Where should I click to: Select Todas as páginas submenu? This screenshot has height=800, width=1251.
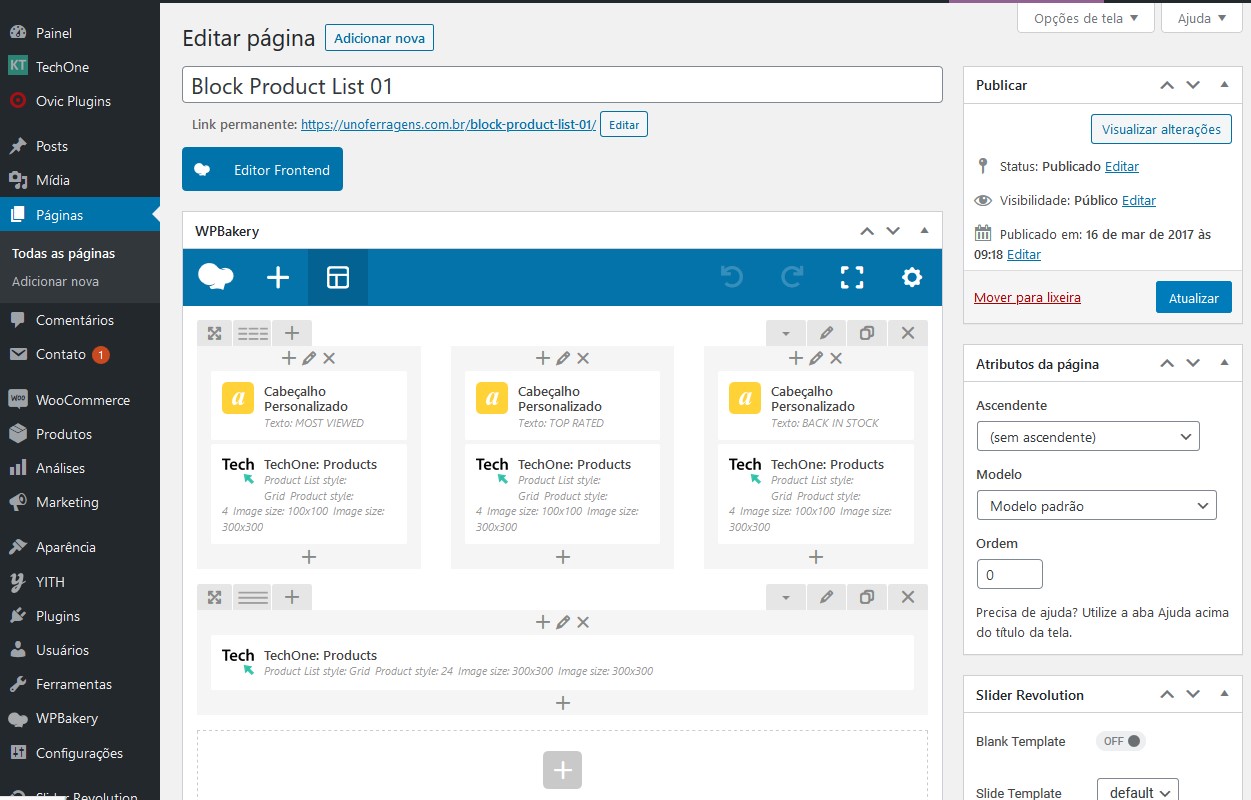(63, 253)
